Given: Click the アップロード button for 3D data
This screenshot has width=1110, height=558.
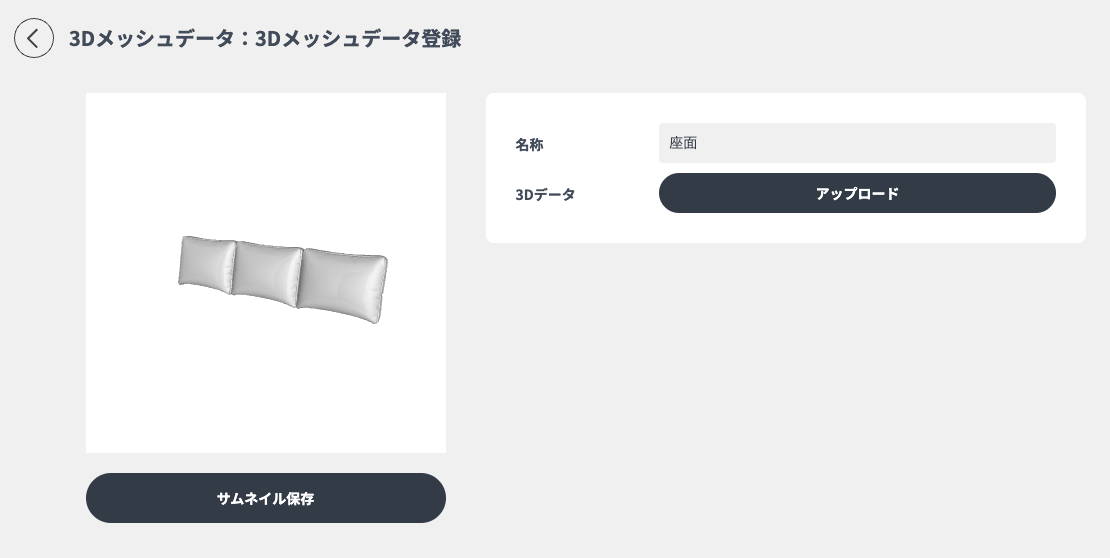Looking at the screenshot, I should tap(857, 193).
